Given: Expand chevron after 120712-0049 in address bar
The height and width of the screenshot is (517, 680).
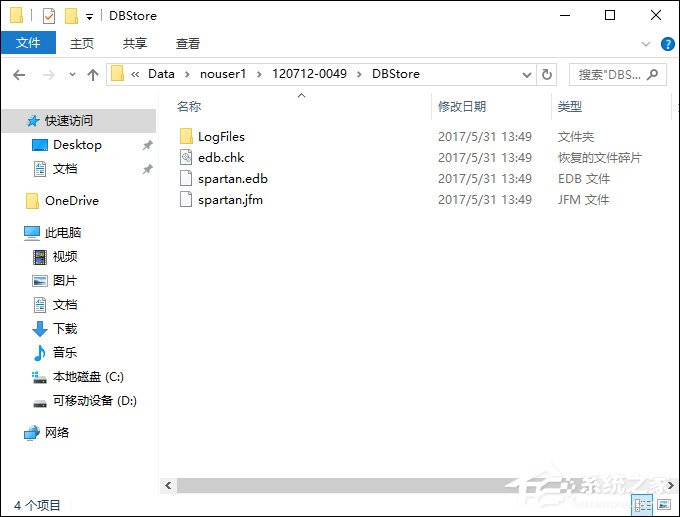Looking at the screenshot, I should coord(359,74).
